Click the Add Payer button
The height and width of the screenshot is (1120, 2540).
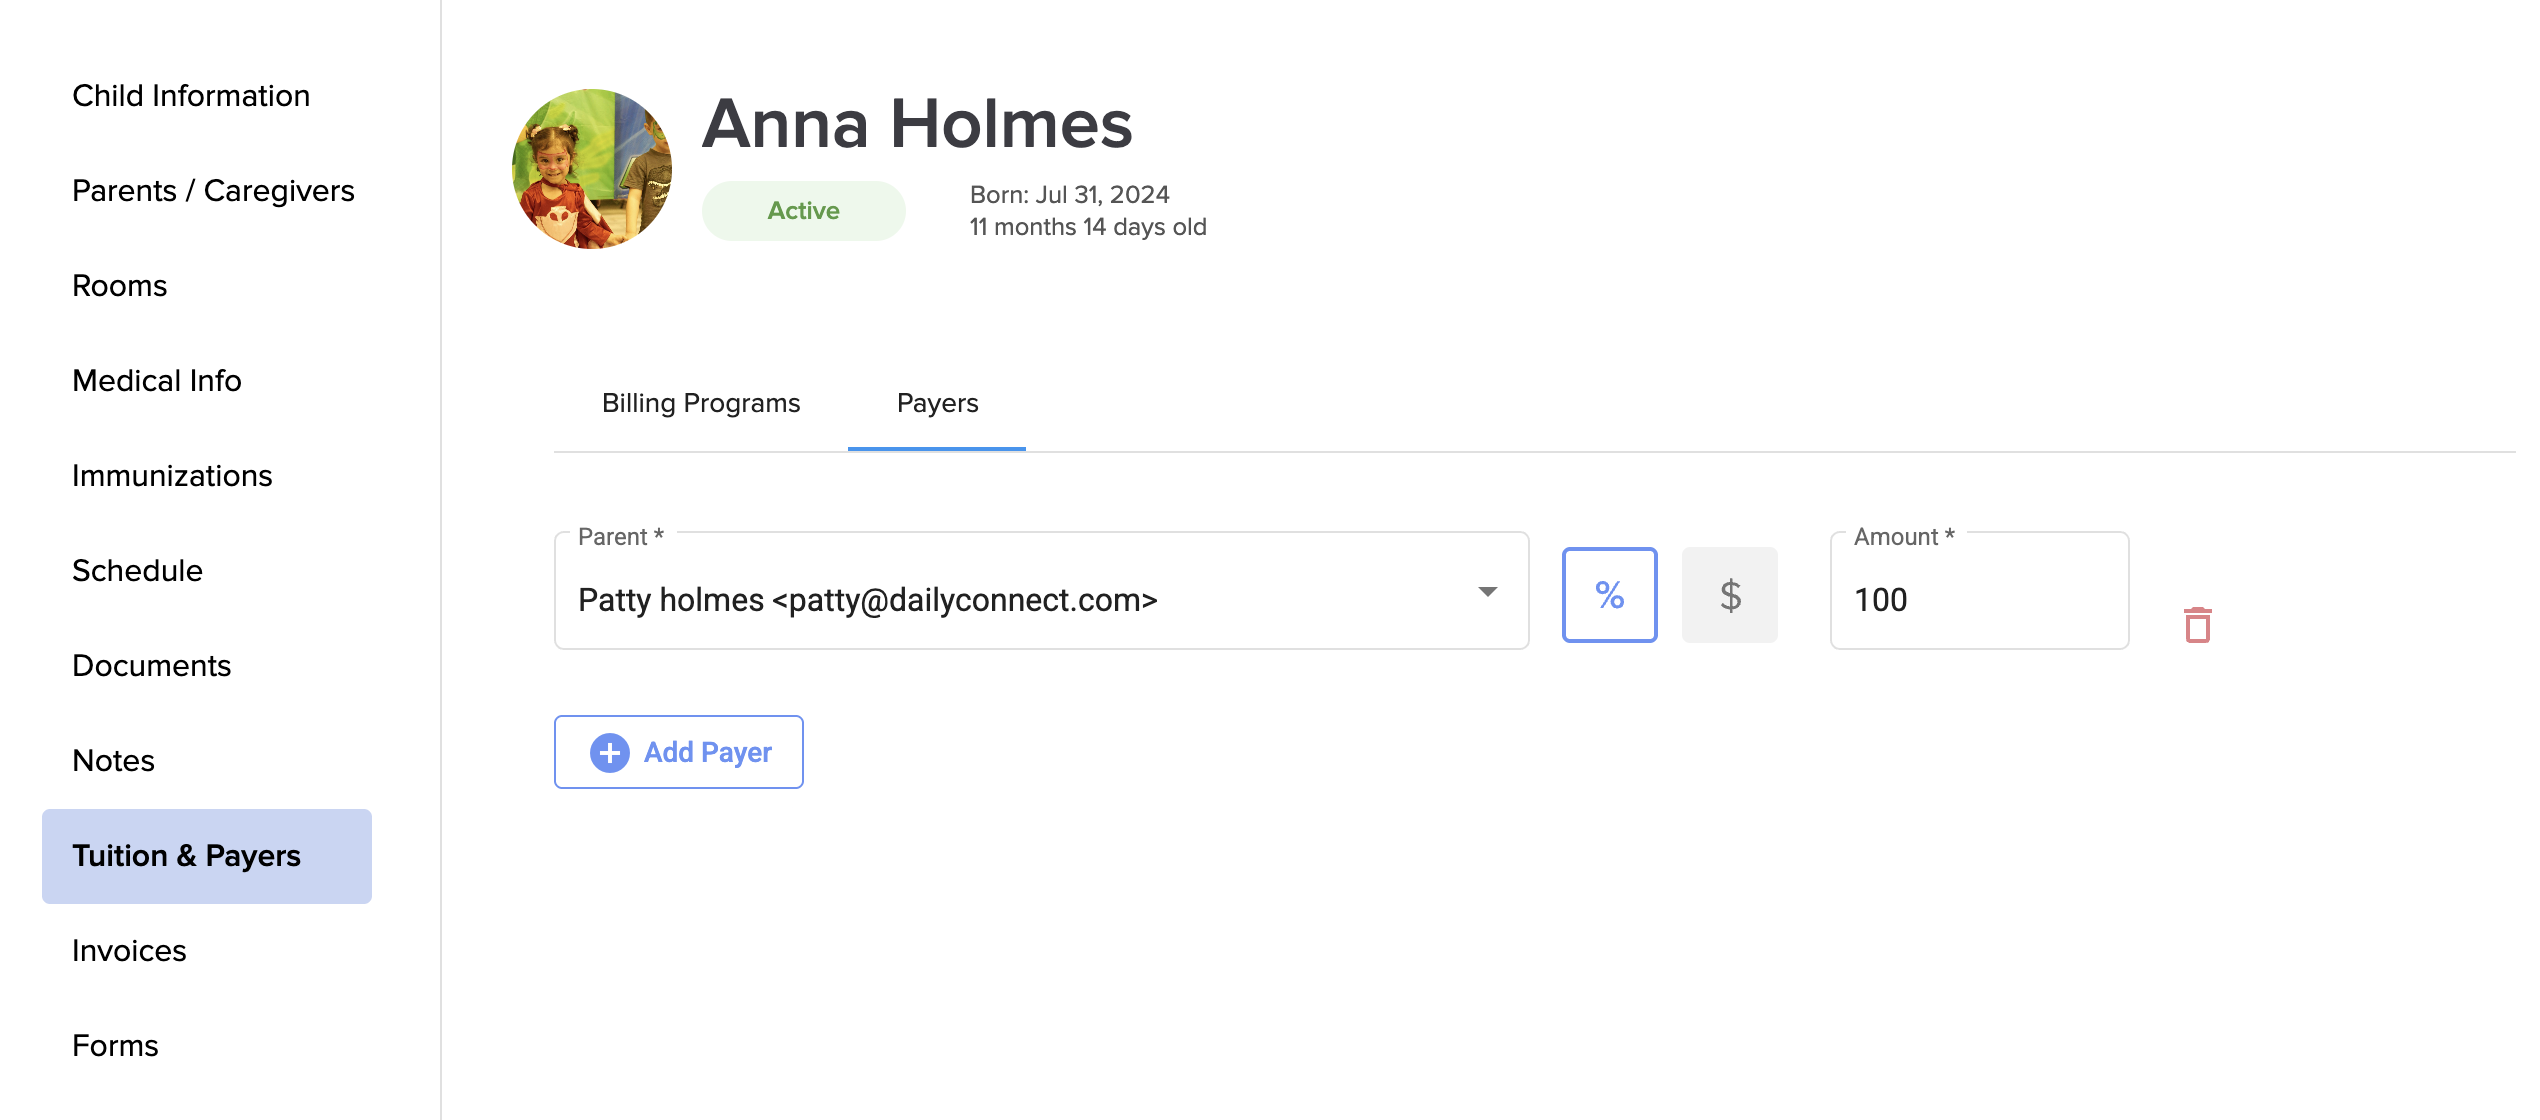[678, 752]
